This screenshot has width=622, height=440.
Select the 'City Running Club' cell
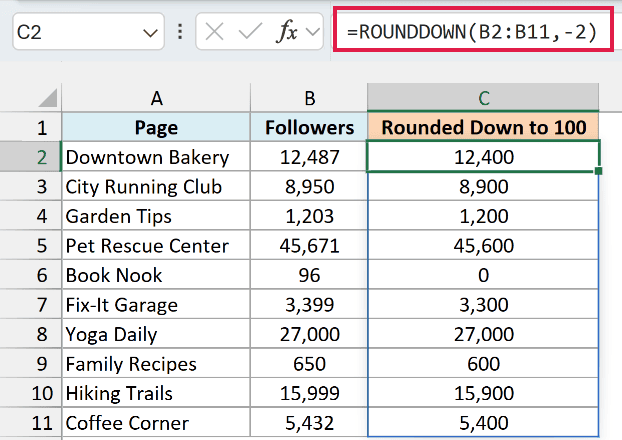click(156, 186)
